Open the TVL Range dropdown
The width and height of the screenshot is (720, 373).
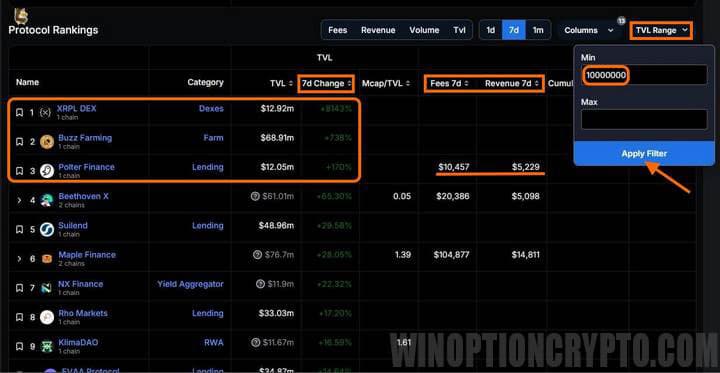click(x=661, y=30)
